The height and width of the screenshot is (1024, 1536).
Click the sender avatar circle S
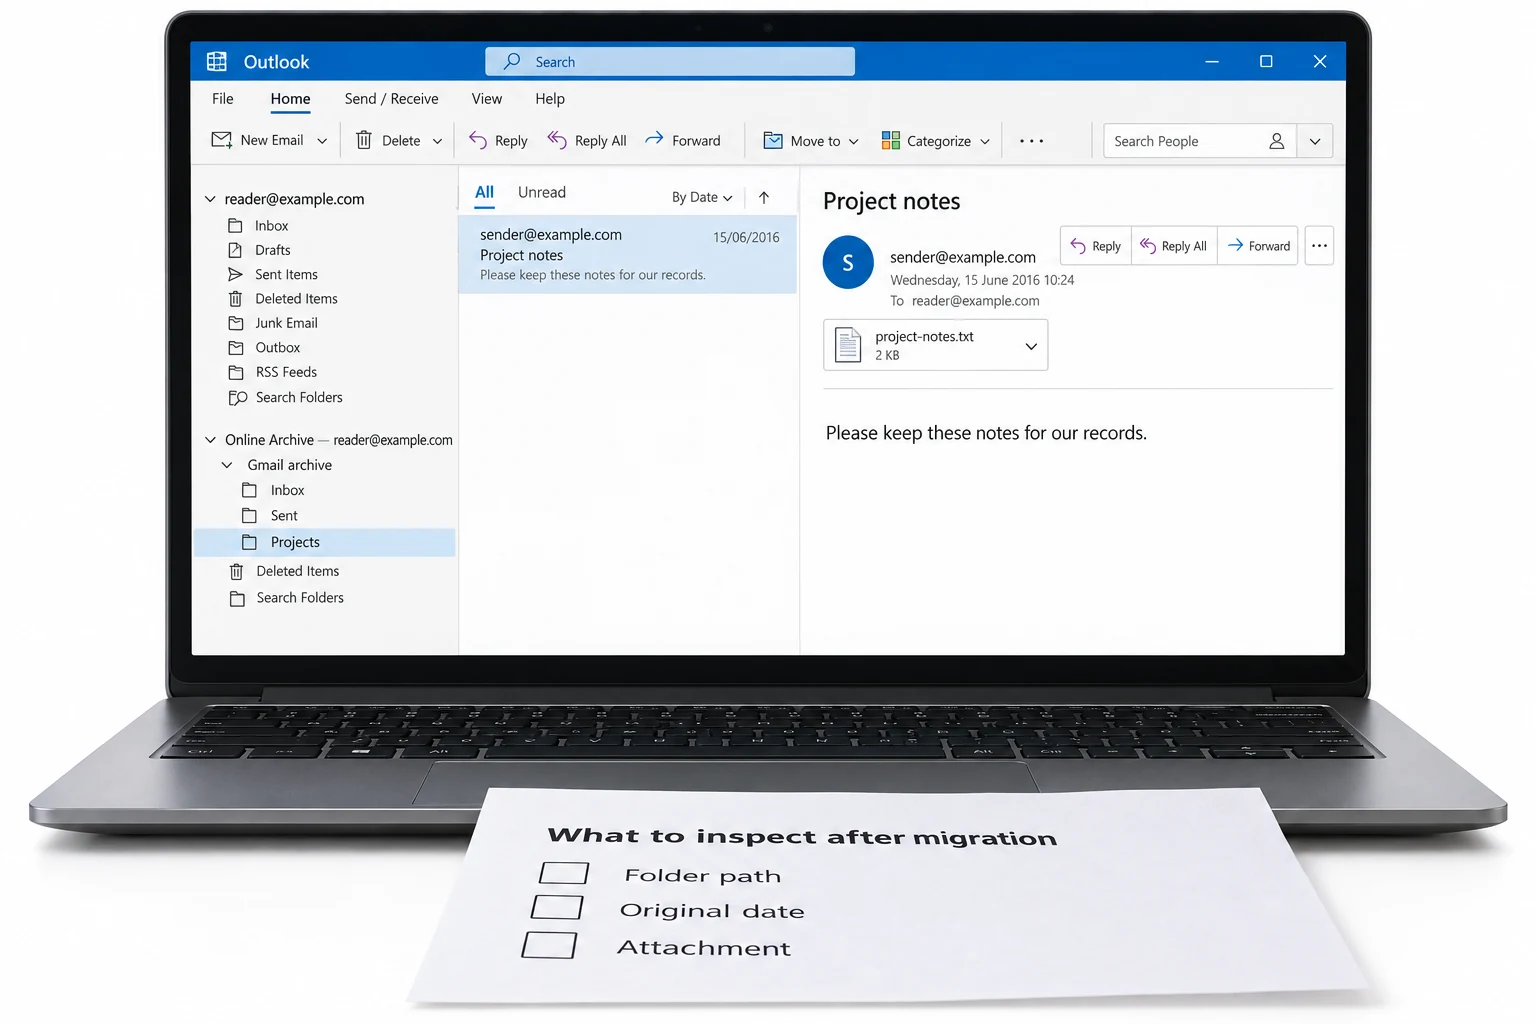click(848, 262)
